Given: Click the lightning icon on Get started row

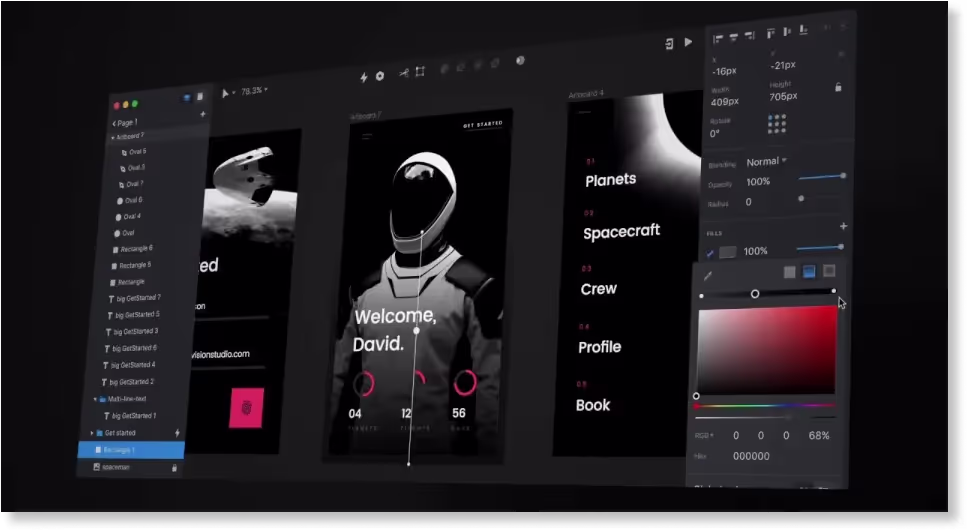Looking at the screenshot, I should click(177, 433).
